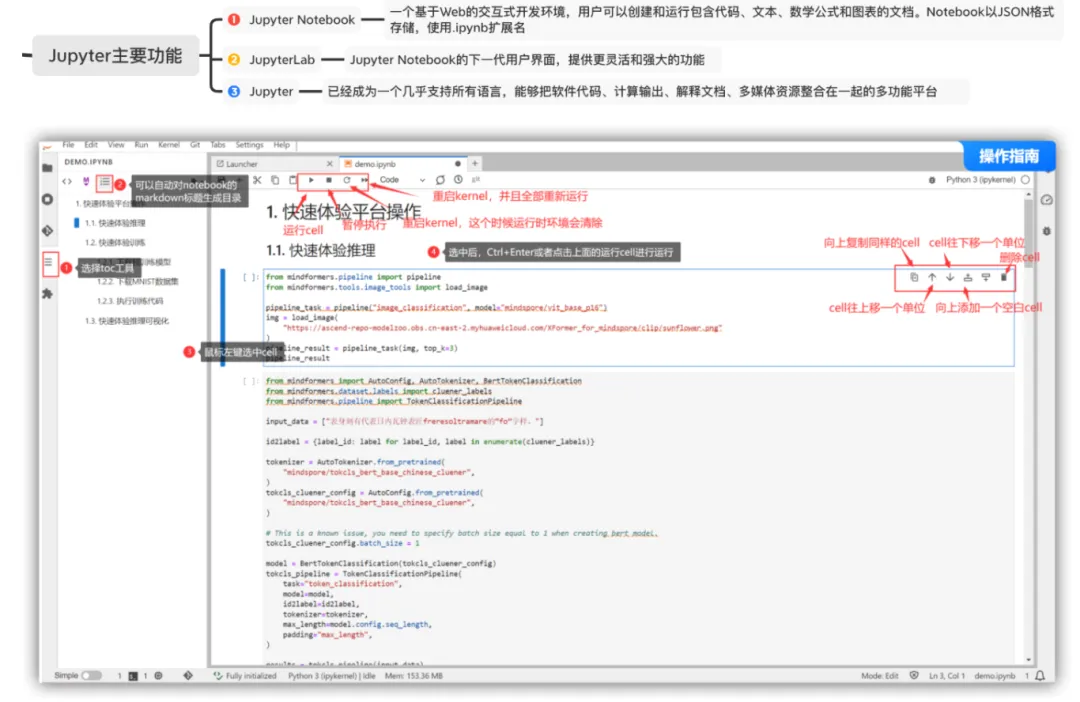Move cell up with the up arrow
1080x702 pixels.
click(x=932, y=277)
